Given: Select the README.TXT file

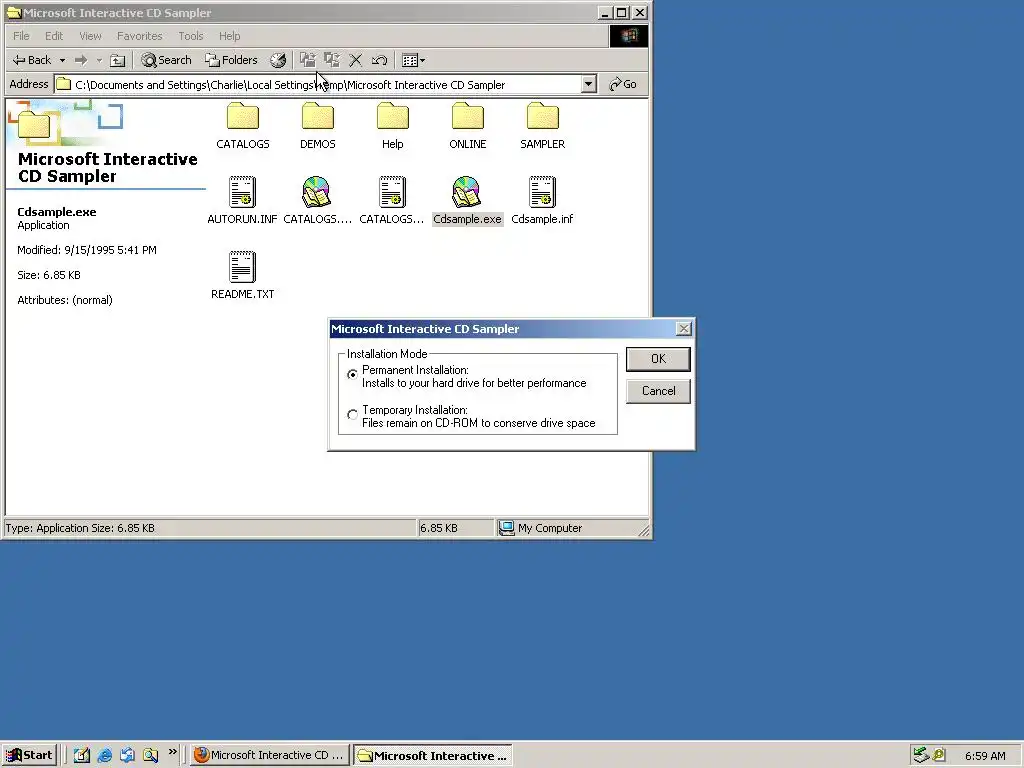Looking at the screenshot, I should pos(242,275).
